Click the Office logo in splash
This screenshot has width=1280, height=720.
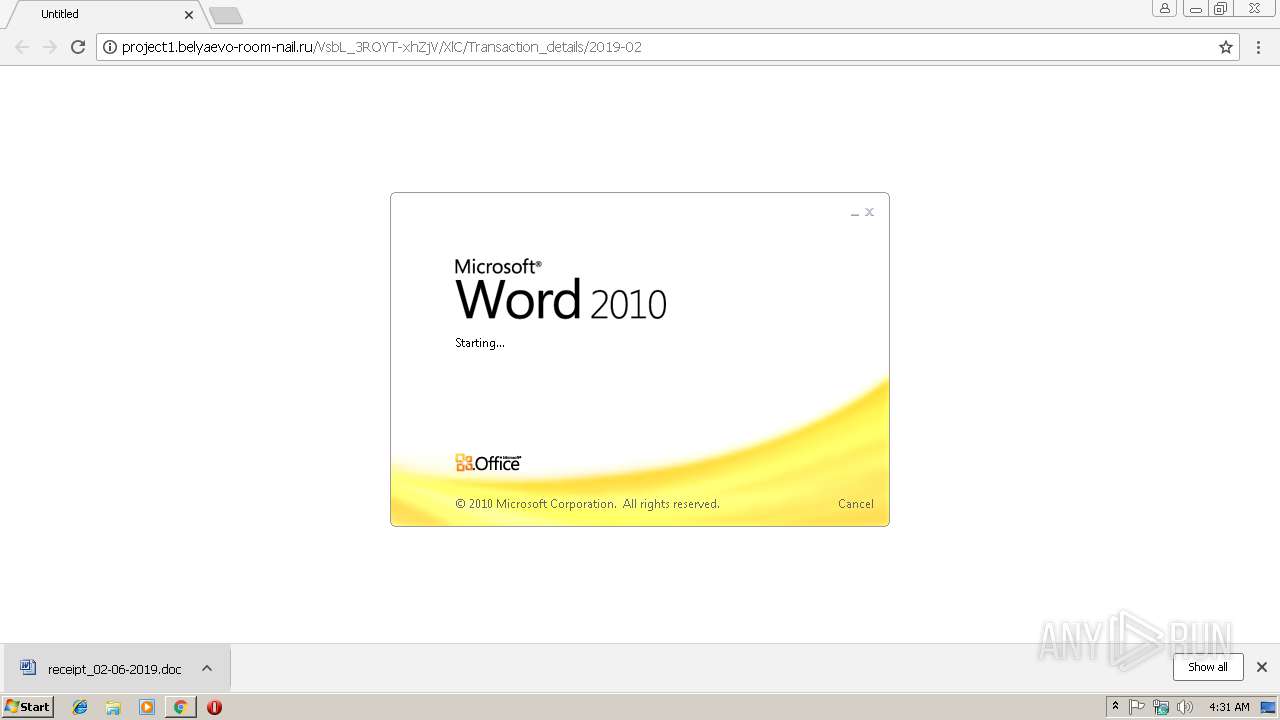click(488, 463)
